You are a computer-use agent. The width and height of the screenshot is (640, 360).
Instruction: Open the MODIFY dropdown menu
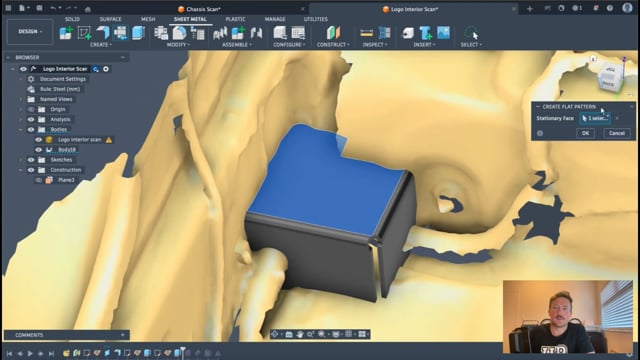coord(178,44)
